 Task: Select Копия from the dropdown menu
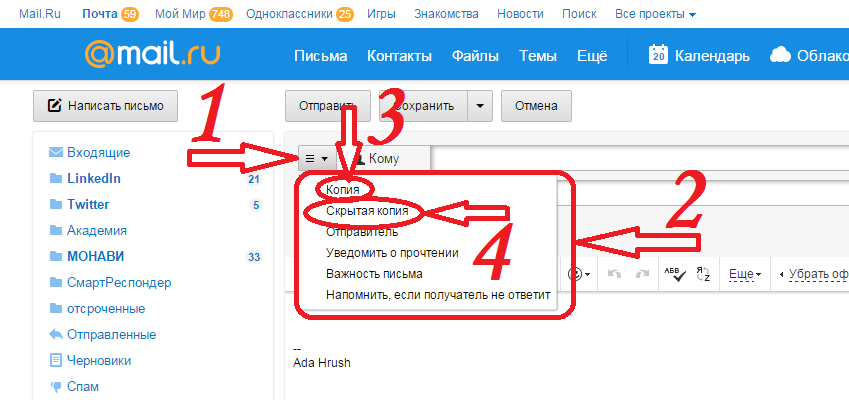coord(343,190)
